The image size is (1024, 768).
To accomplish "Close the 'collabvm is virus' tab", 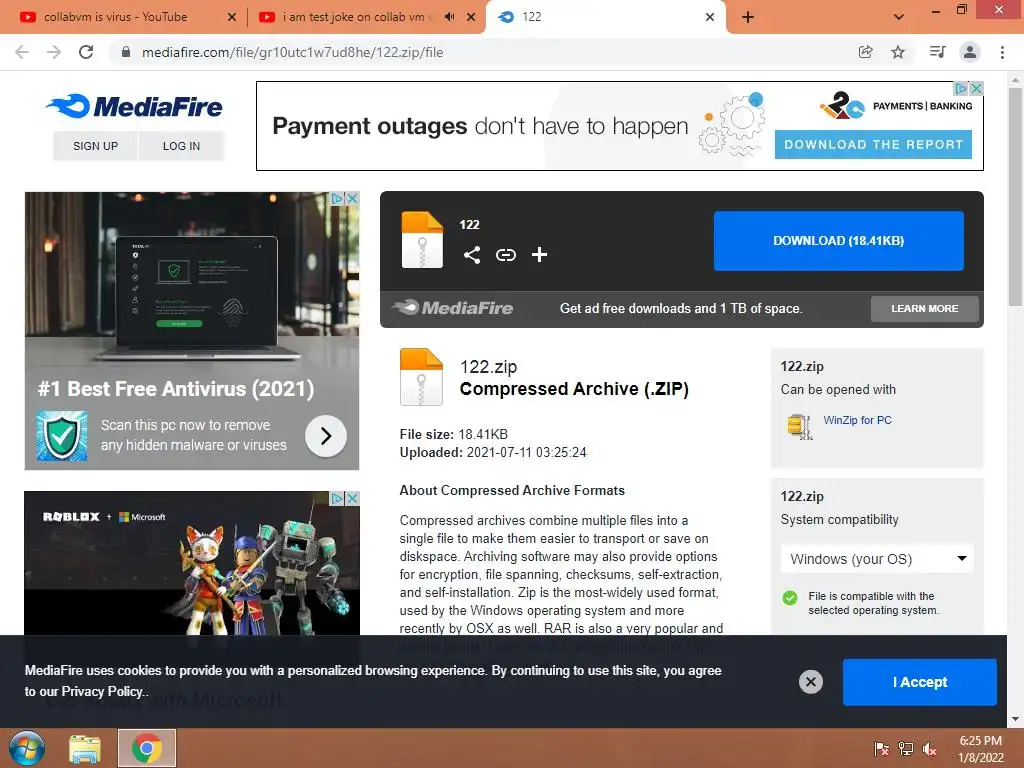I will click(232, 17).
